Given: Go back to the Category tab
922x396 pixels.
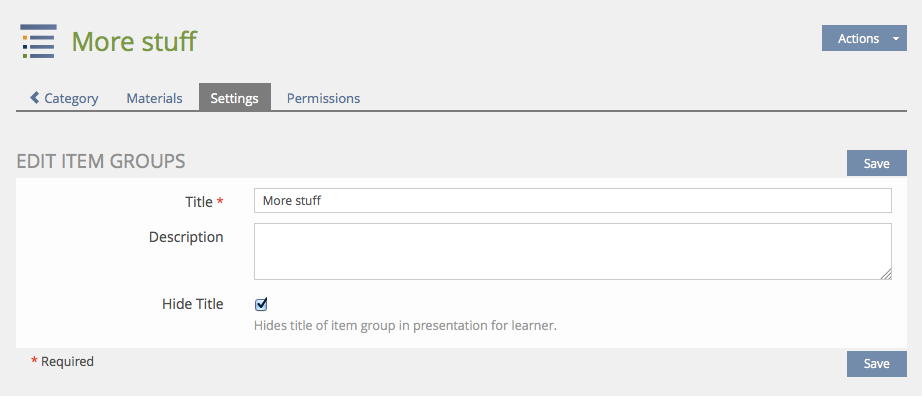Looking at the screenshot, I should 64,98.
